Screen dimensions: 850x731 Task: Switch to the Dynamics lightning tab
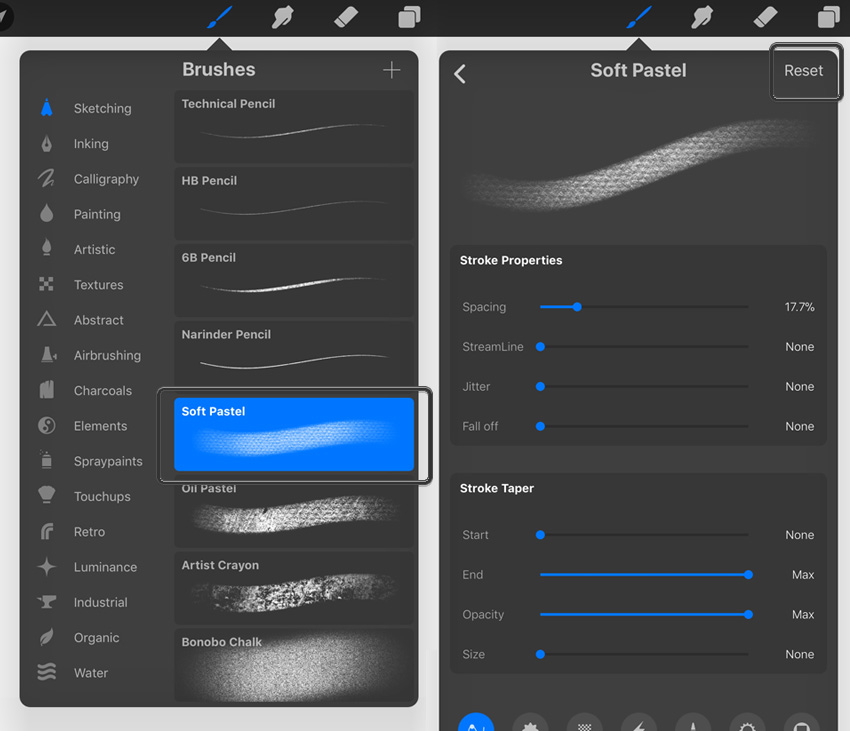(639, 722)
